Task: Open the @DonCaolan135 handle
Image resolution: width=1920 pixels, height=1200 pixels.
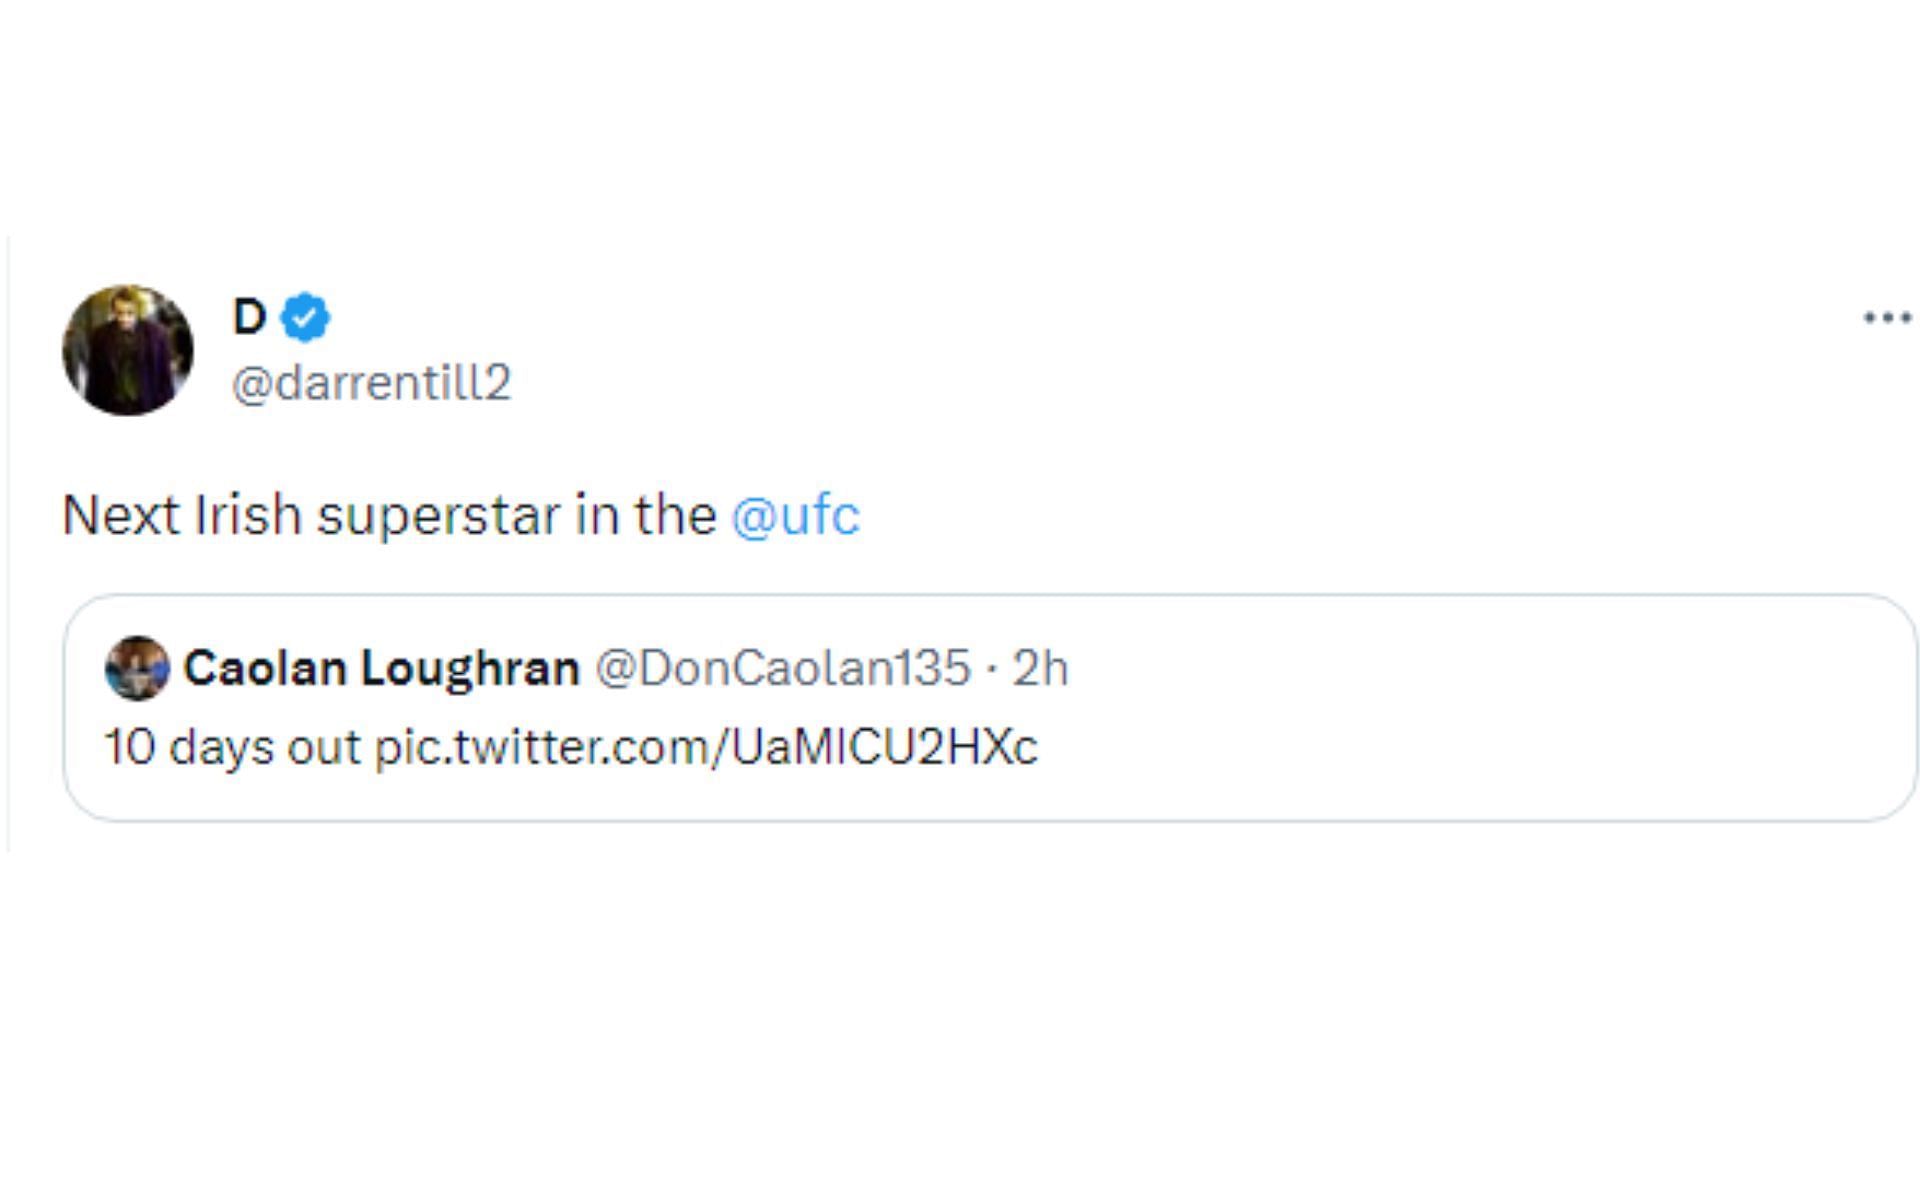Action: coord(783,668)
